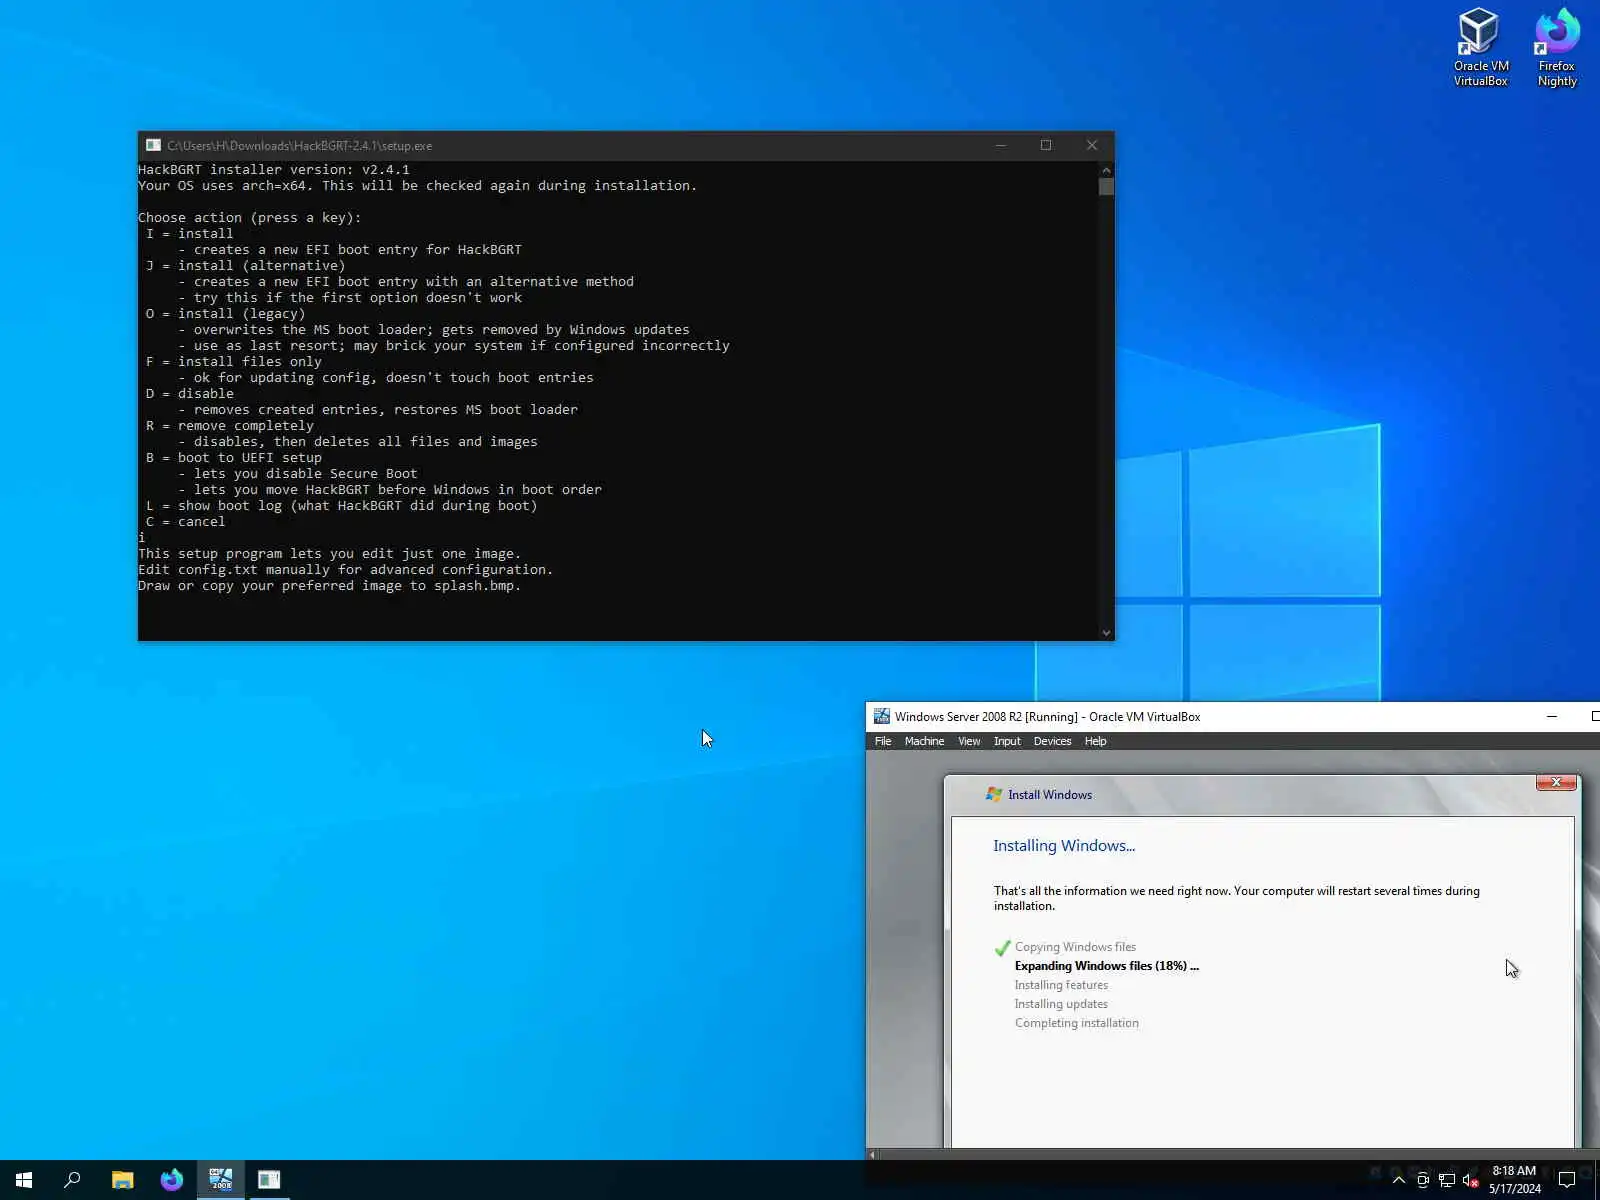Open taskbar Search
This screenshot has height=1200, width=1600.
coord(72,1180)
